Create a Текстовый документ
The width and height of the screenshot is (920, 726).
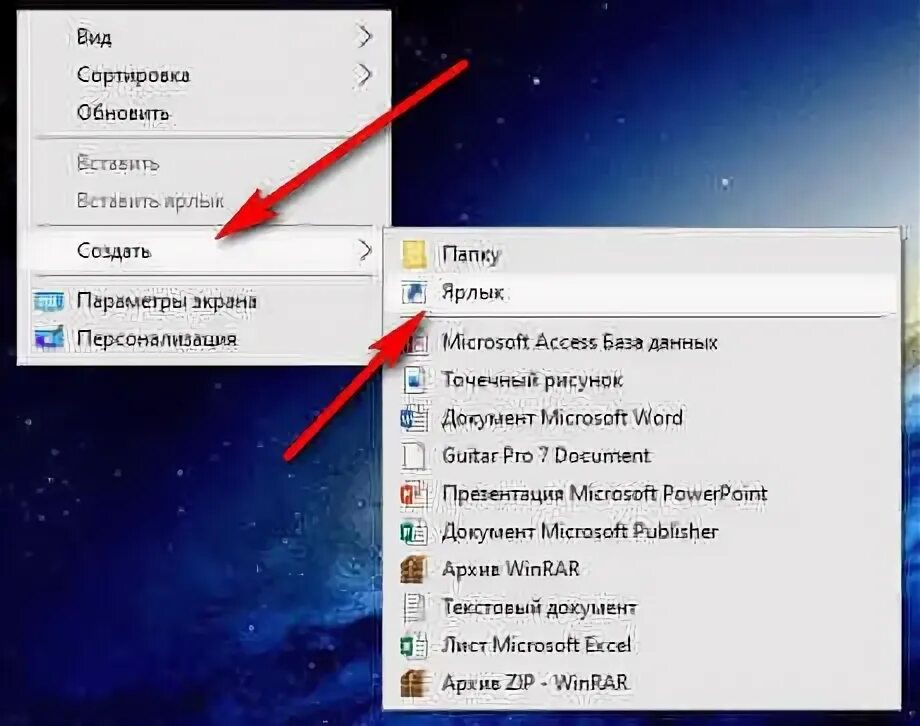pos(642,607)
